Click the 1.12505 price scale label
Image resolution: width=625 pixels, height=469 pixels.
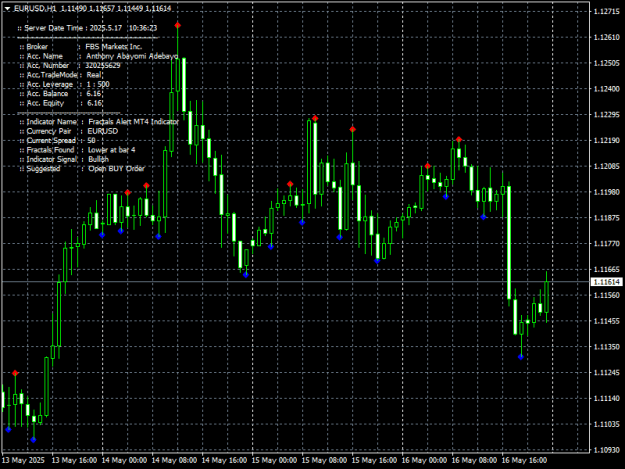pyautogui.click(x=607, y=63)
